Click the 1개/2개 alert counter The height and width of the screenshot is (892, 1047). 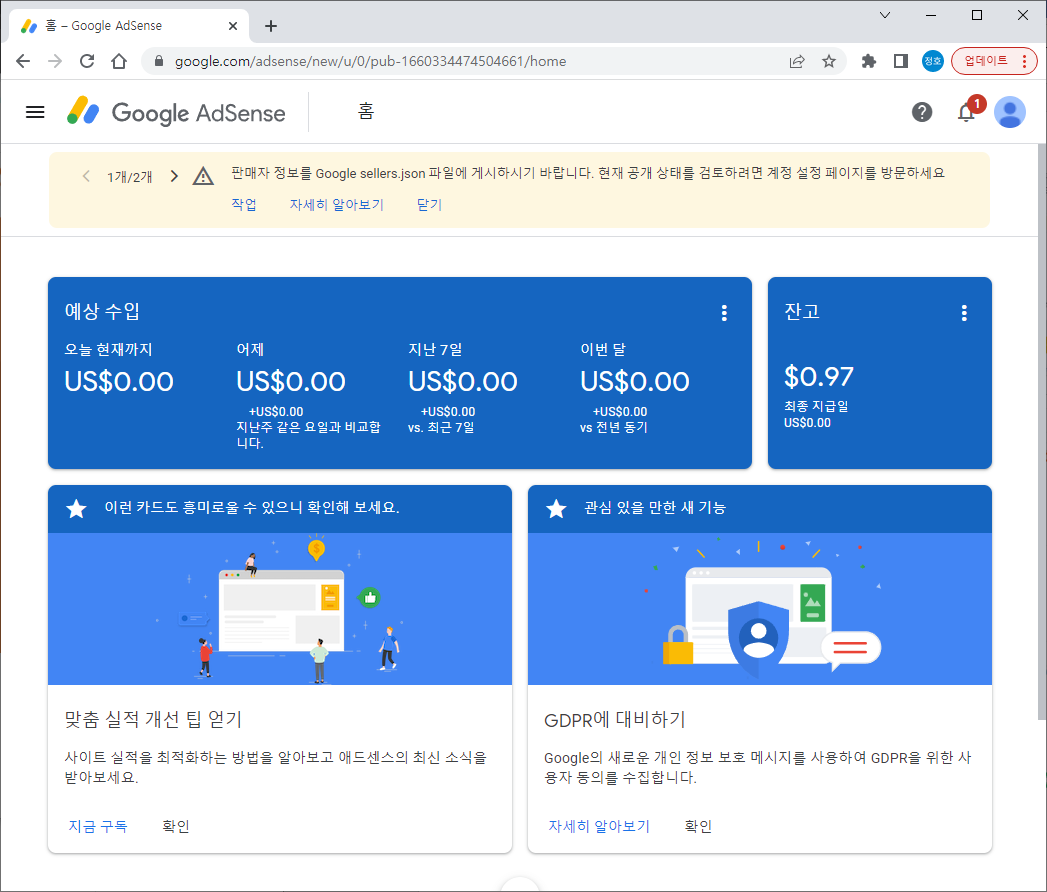pos(130,177)
